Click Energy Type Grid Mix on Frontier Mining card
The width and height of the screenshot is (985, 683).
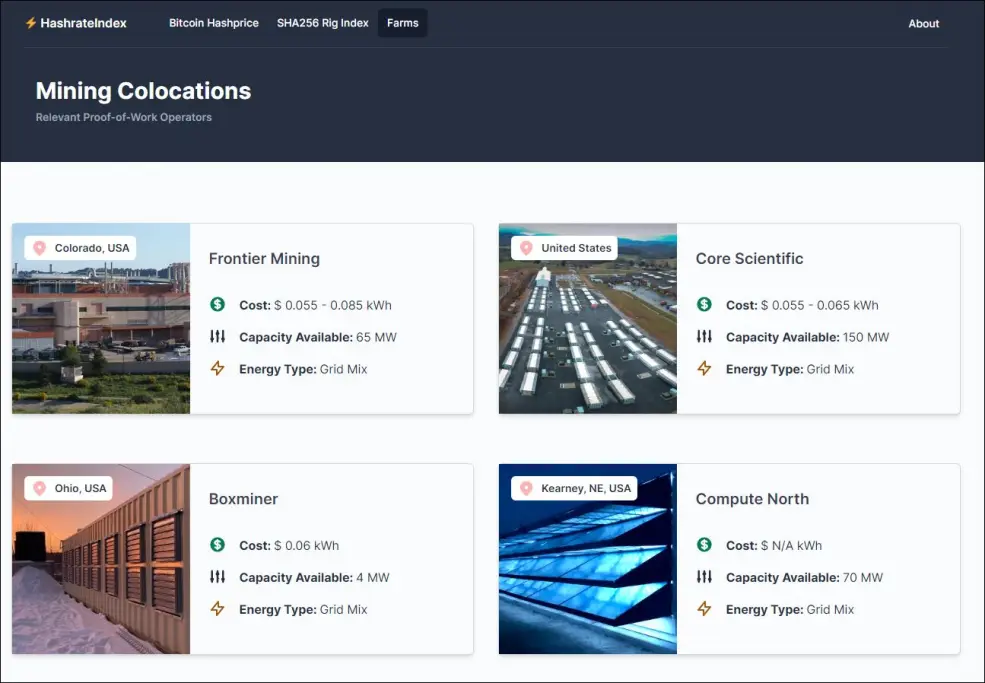coord(303,369)
